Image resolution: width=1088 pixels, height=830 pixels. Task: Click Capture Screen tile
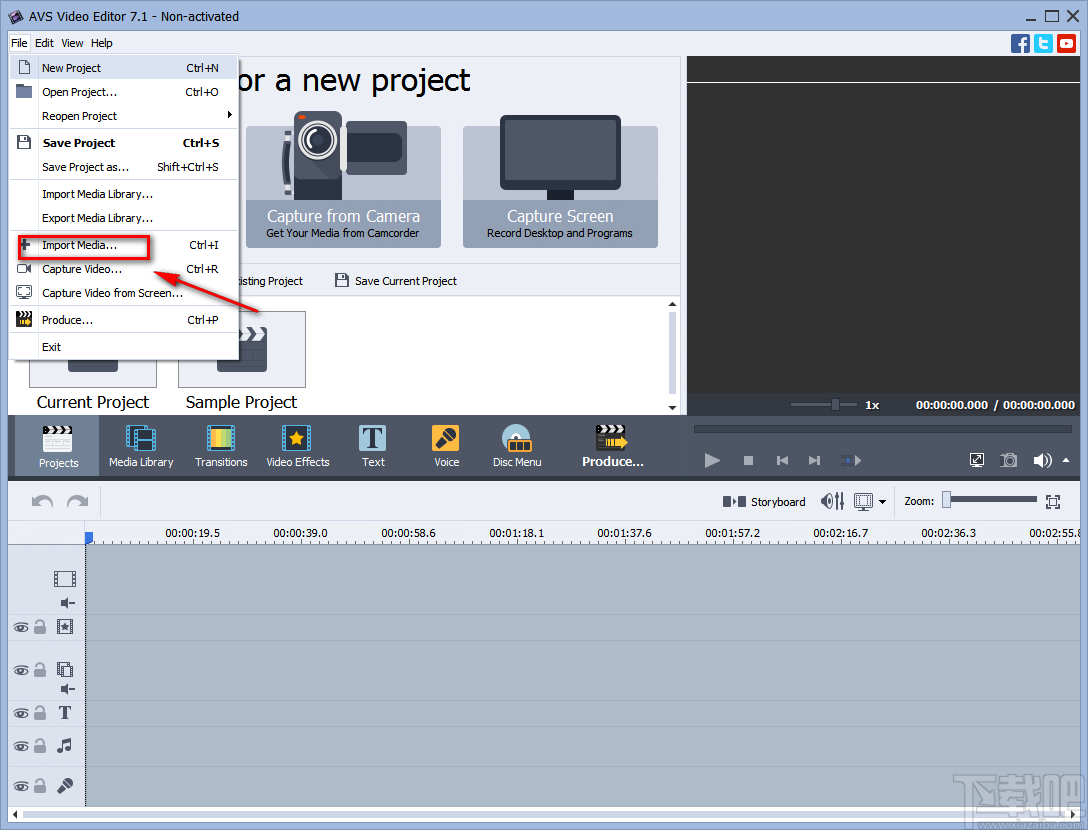(x=560, y=180)
